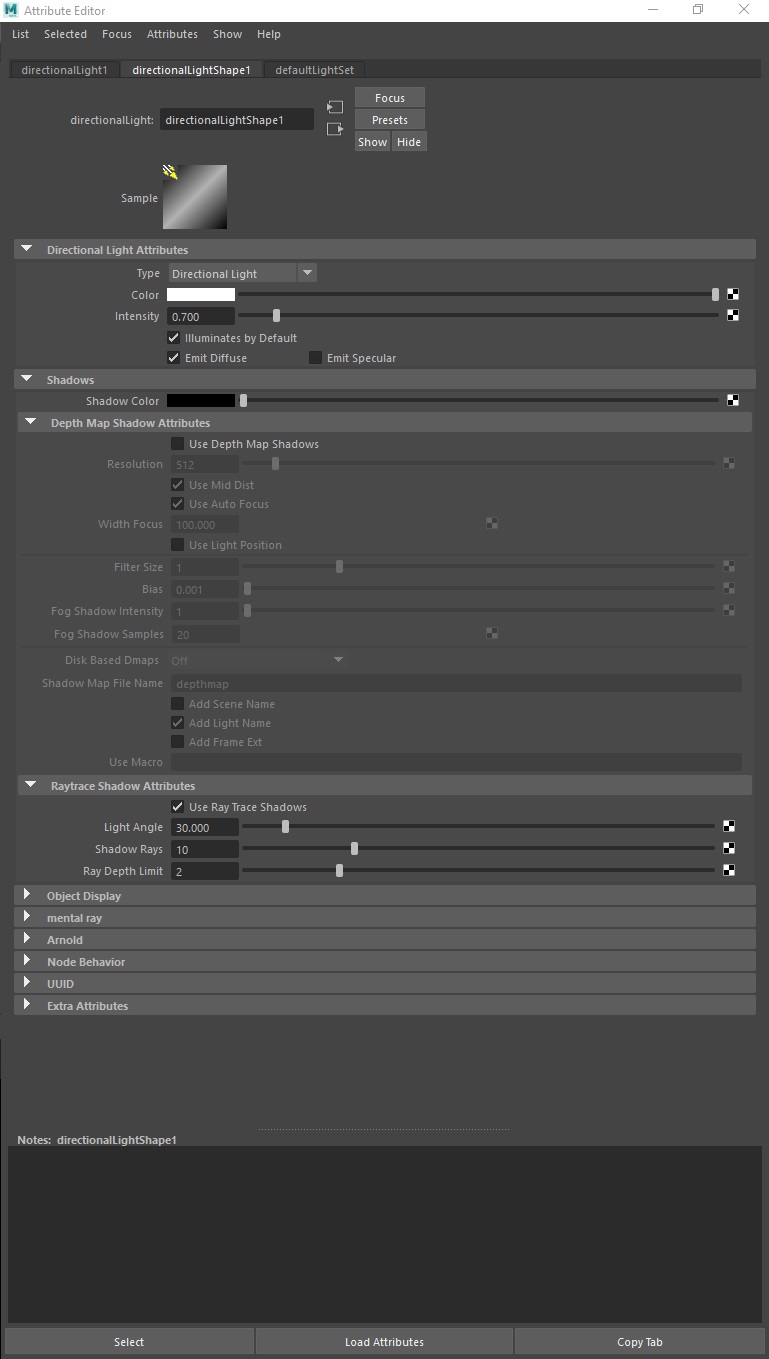Viewport: 769px width, 1359px height.
Task: Collapse Depth Map Shadow Attributes section
Action: pyautogui.click(x=30, y=422)
